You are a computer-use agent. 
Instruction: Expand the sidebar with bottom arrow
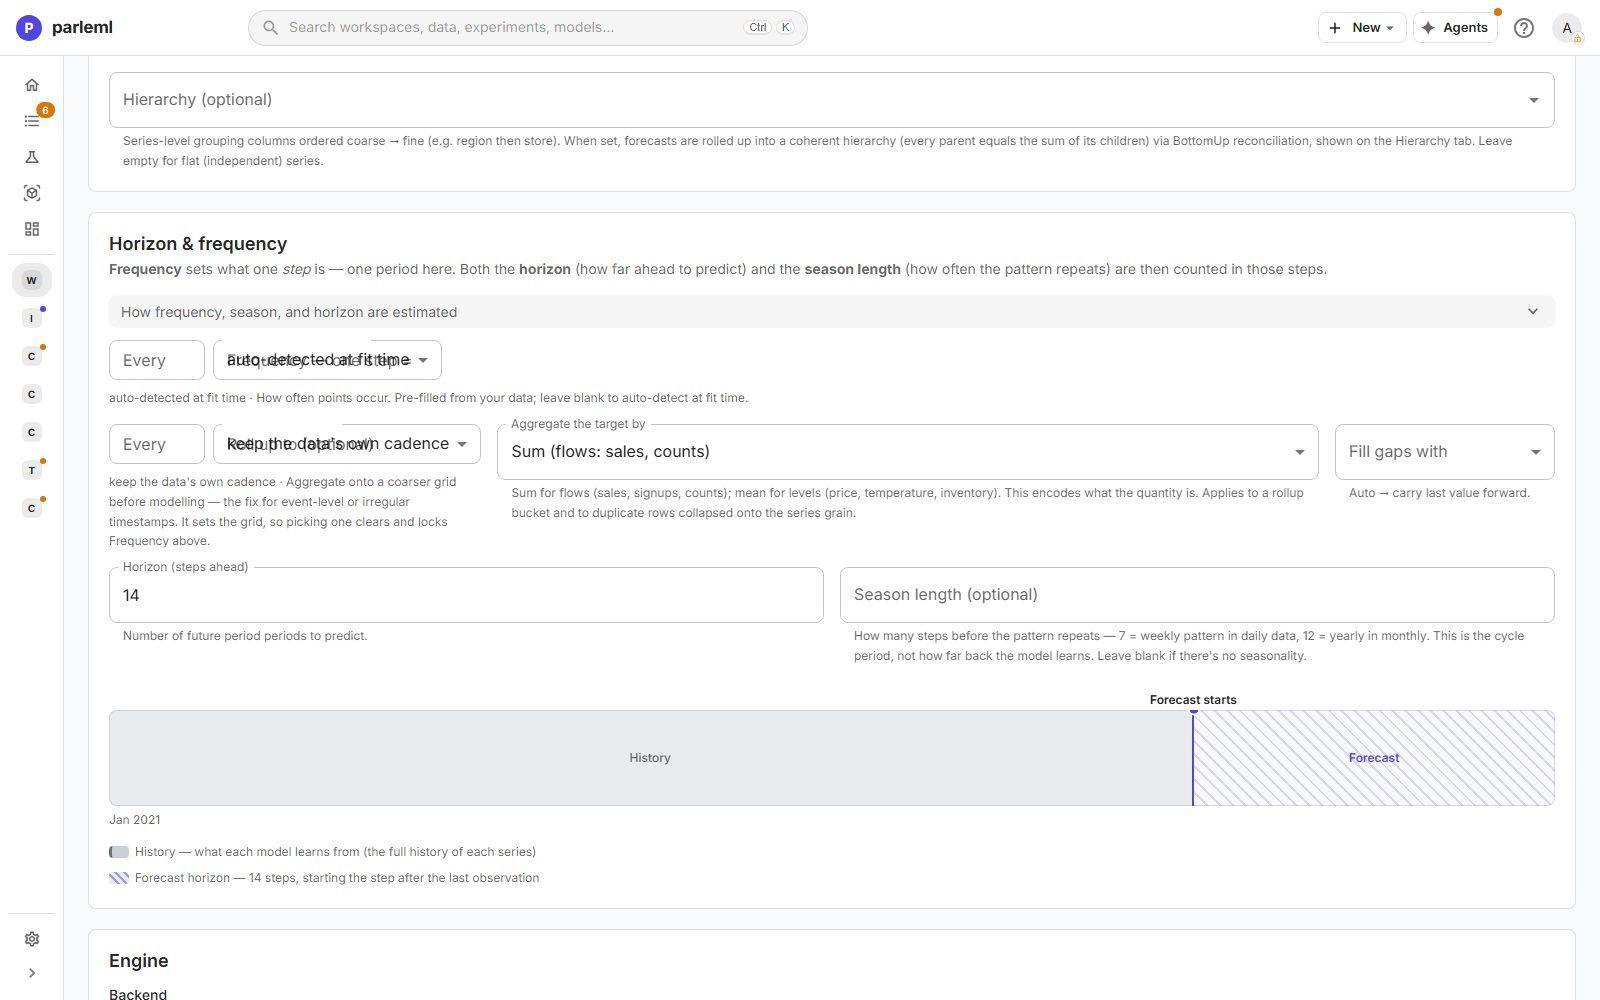(x=32, y=973)
